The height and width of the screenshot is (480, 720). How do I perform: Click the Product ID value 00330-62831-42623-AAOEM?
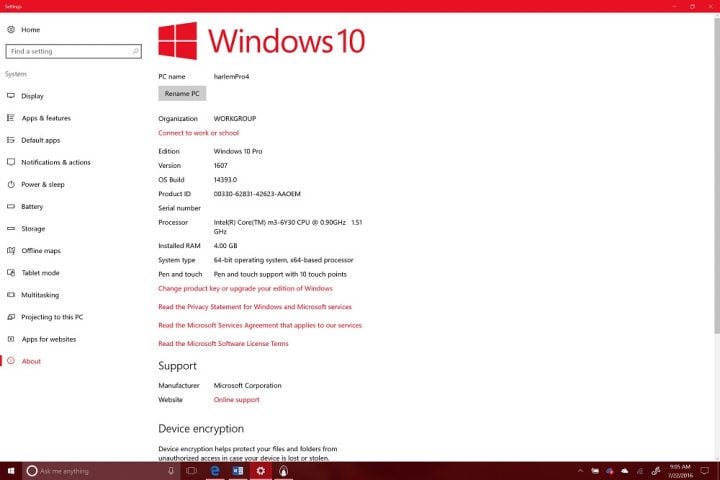[x=257, y=194]
